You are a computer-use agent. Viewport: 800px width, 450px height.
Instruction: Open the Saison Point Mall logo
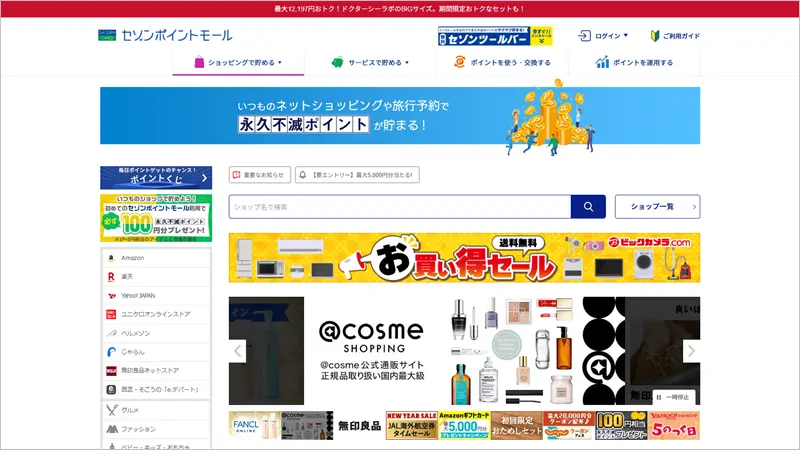165,35
